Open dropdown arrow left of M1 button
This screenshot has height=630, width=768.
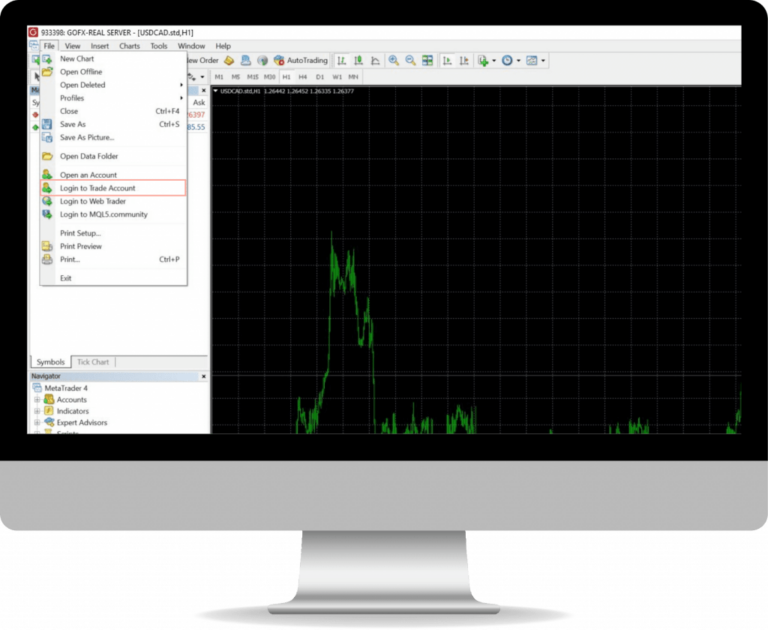[x=202, y=77]
